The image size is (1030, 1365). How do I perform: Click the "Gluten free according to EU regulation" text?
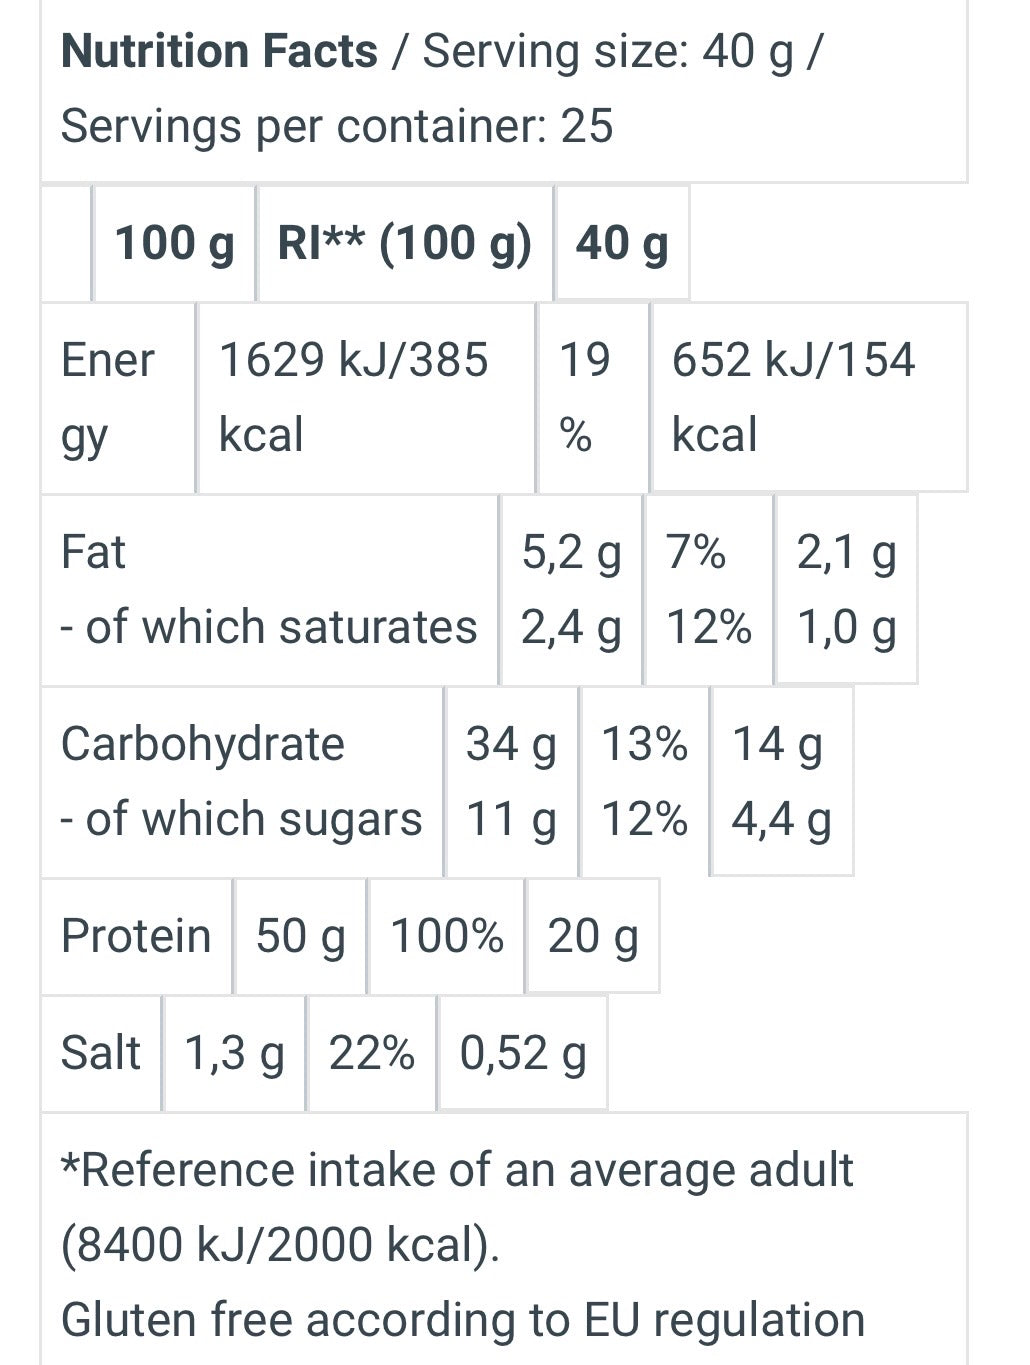[462, 1320]
